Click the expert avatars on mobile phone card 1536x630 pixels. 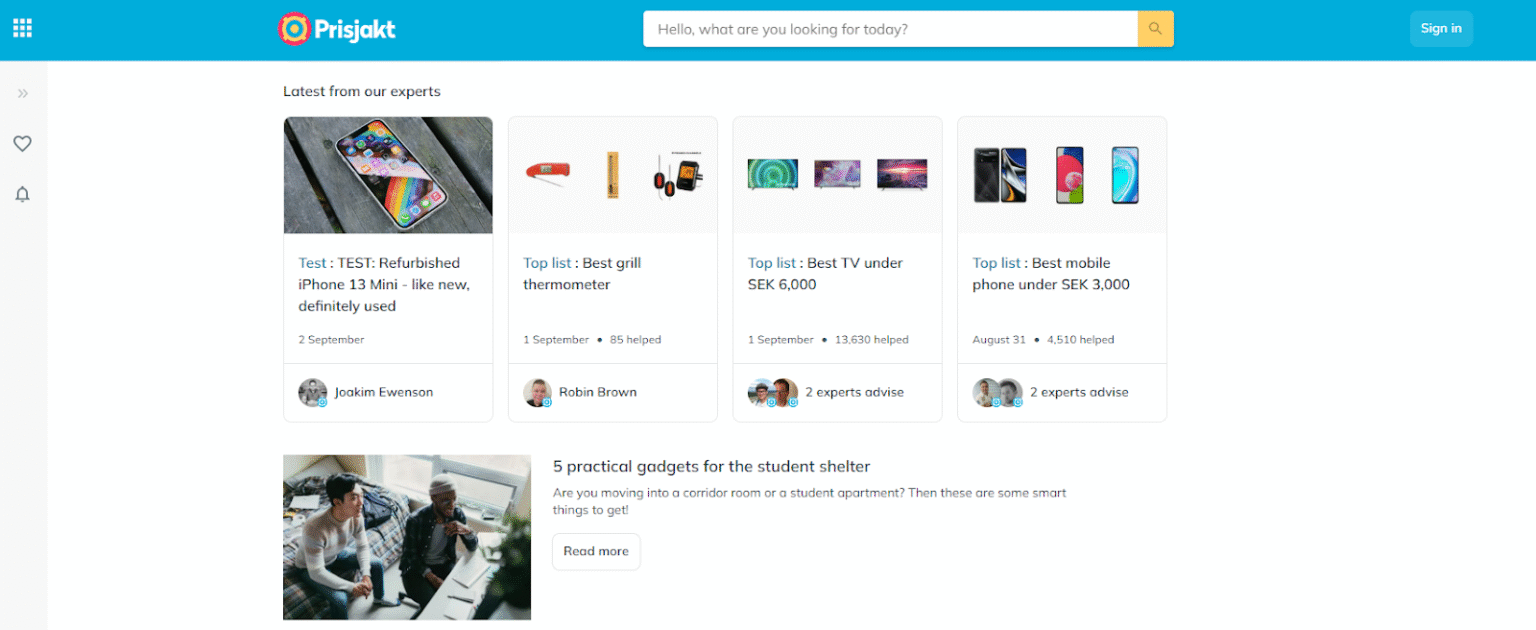pyautogui.click(x=998, y=392)
